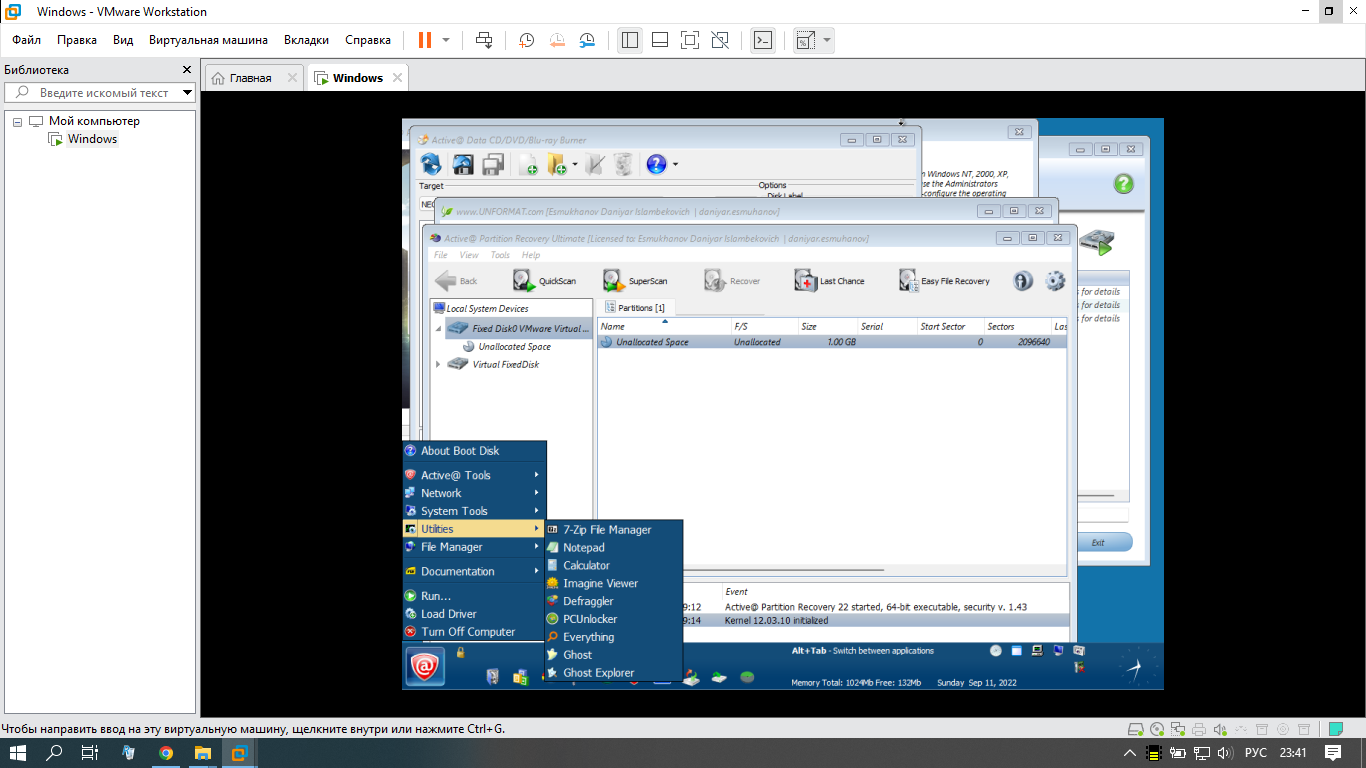1366x768 pixels.
Task: Open help dropdown arrow in Burner toolbar
Action: [675, 164]
